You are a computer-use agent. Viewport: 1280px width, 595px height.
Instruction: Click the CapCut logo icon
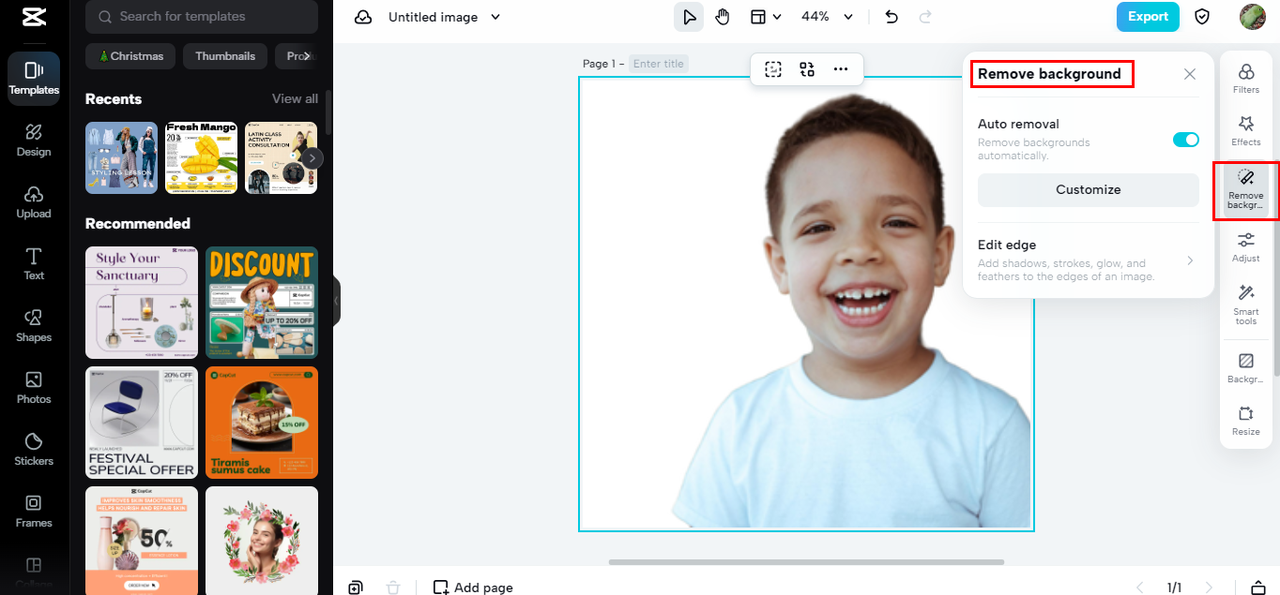pos(33,17)
